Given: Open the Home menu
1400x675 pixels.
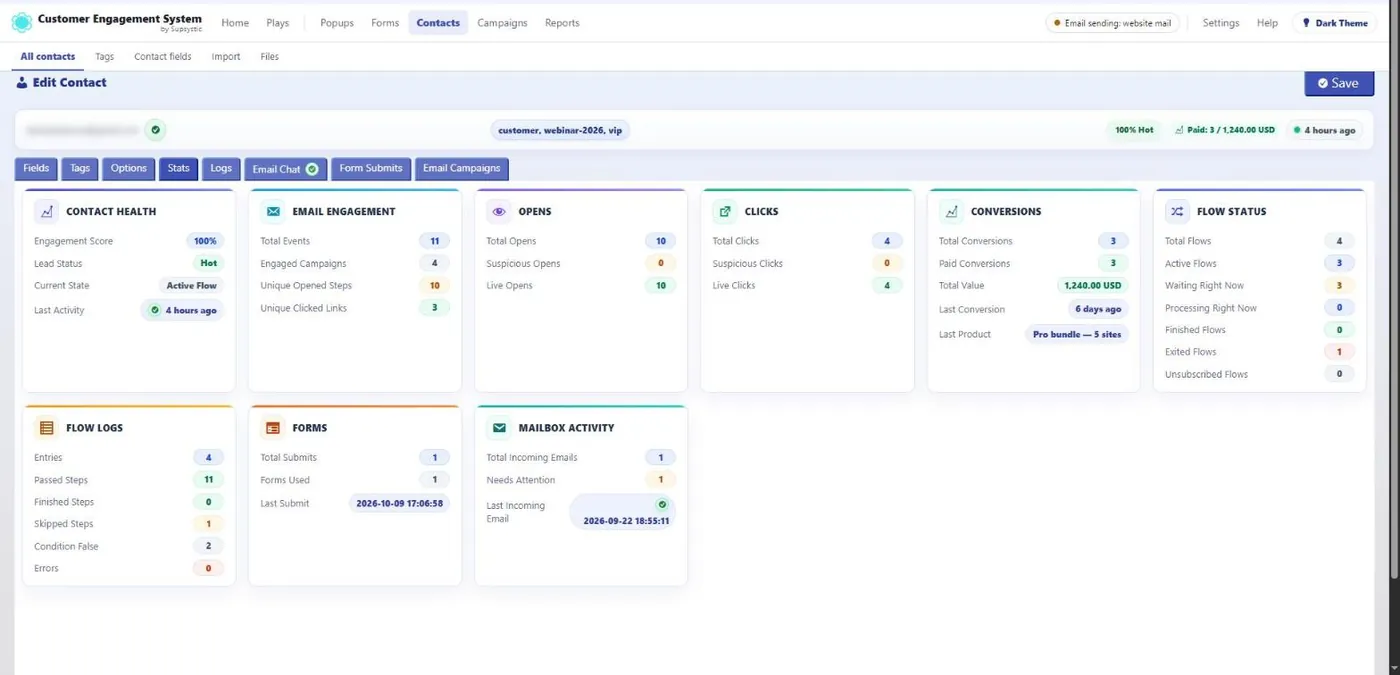Looking at the screenshot, I should [x=235, y=23].
